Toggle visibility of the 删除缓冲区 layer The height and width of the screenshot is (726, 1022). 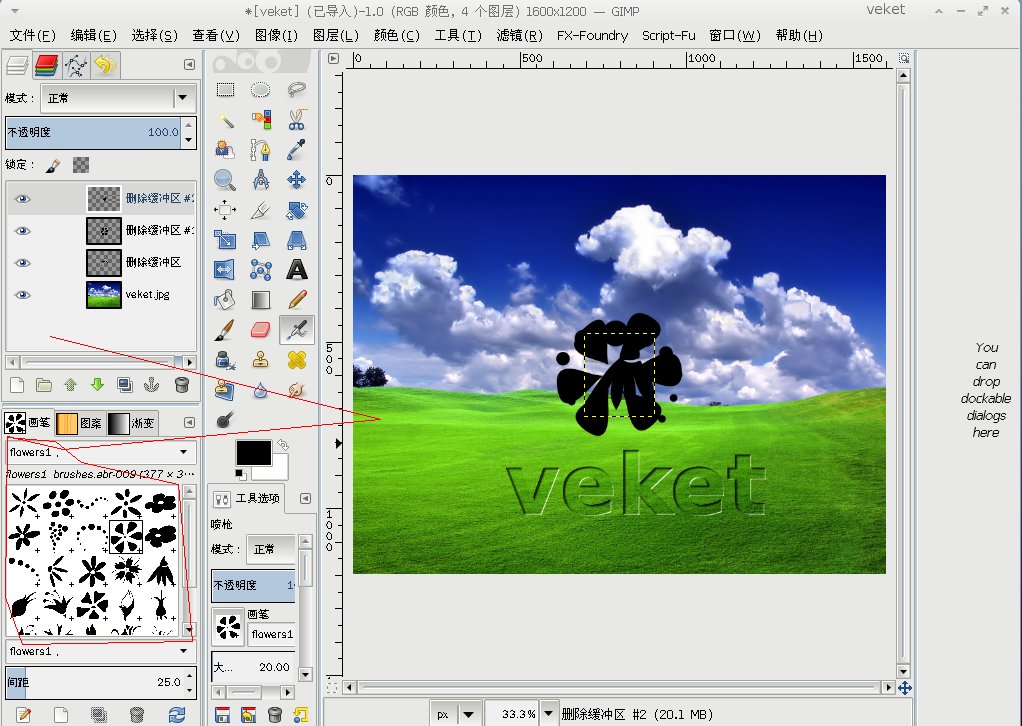point(23,263)
